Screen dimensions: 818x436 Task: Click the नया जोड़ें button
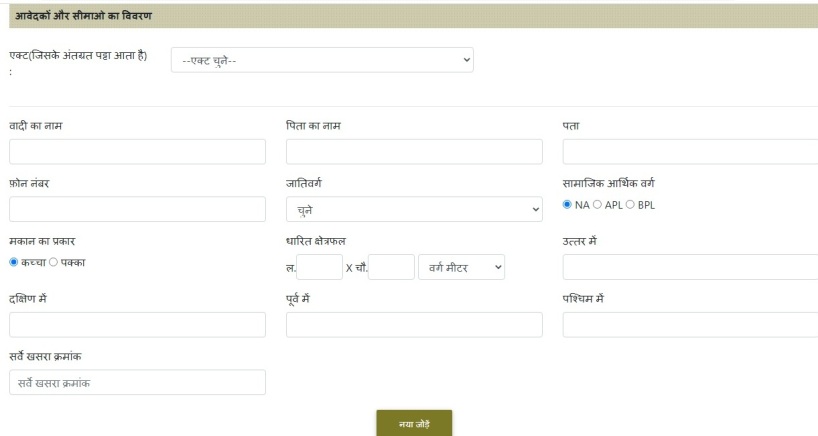[x=414, y=423]
